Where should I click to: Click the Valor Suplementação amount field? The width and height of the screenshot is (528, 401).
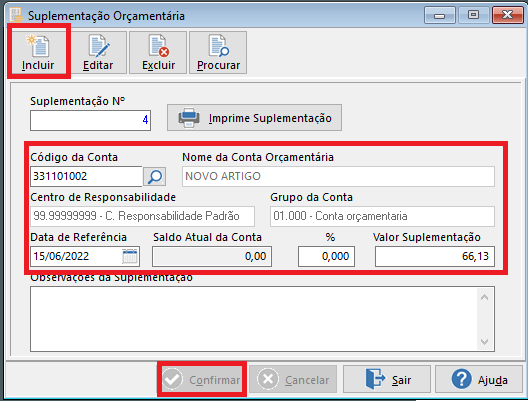click(x=435, y=256)
